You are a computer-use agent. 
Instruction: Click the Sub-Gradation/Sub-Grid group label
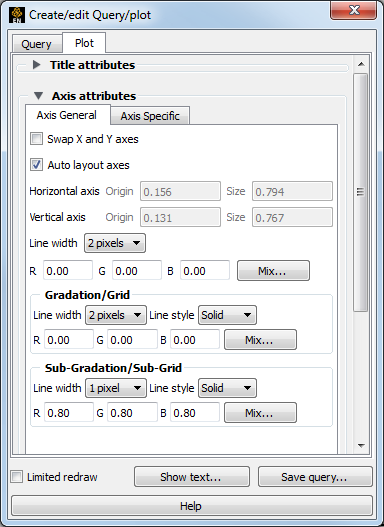tap(113, 368)
